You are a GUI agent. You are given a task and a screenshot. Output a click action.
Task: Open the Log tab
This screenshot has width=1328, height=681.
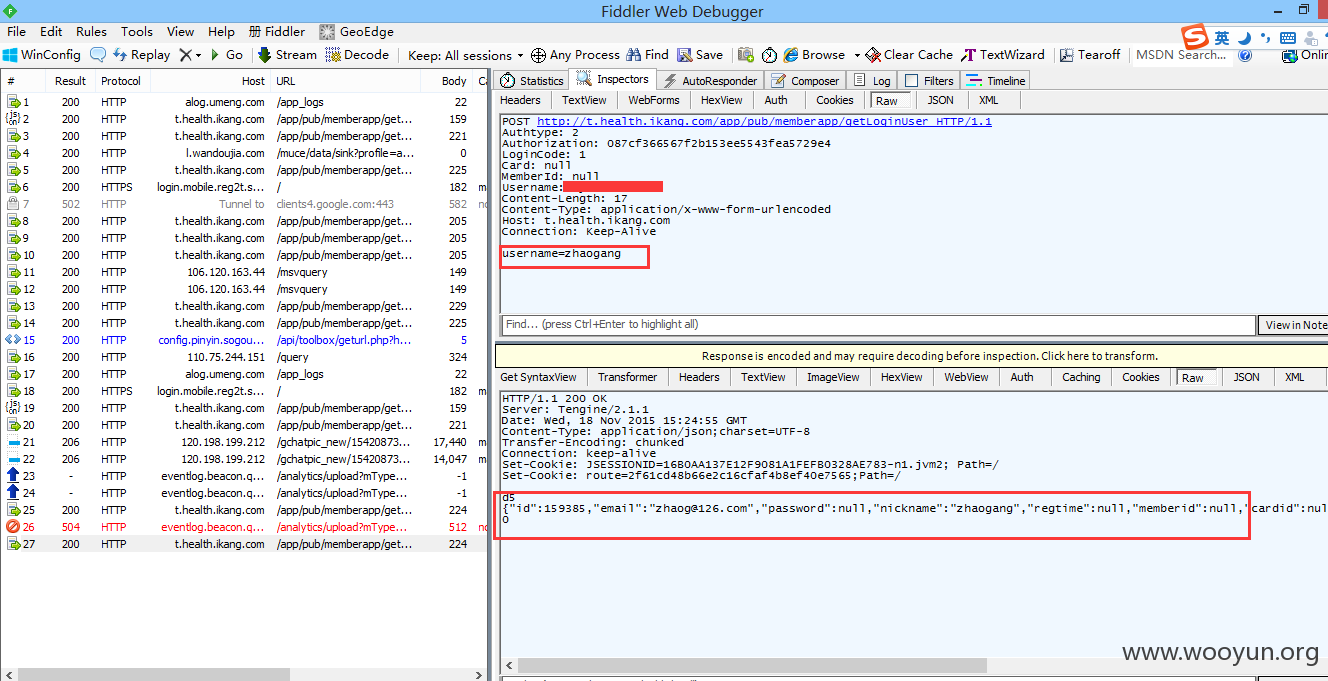(x=871, y=81)
